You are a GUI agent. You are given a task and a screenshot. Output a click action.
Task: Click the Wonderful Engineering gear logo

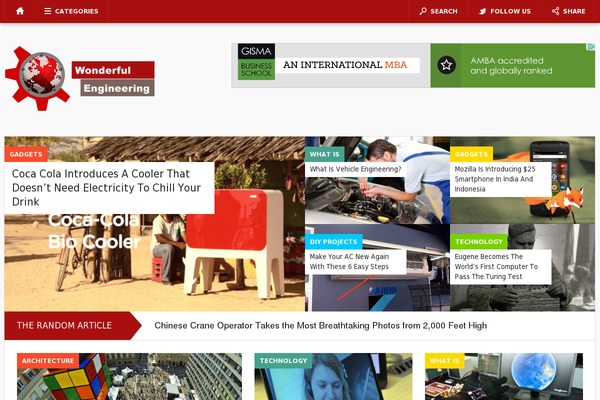(38, 78)
